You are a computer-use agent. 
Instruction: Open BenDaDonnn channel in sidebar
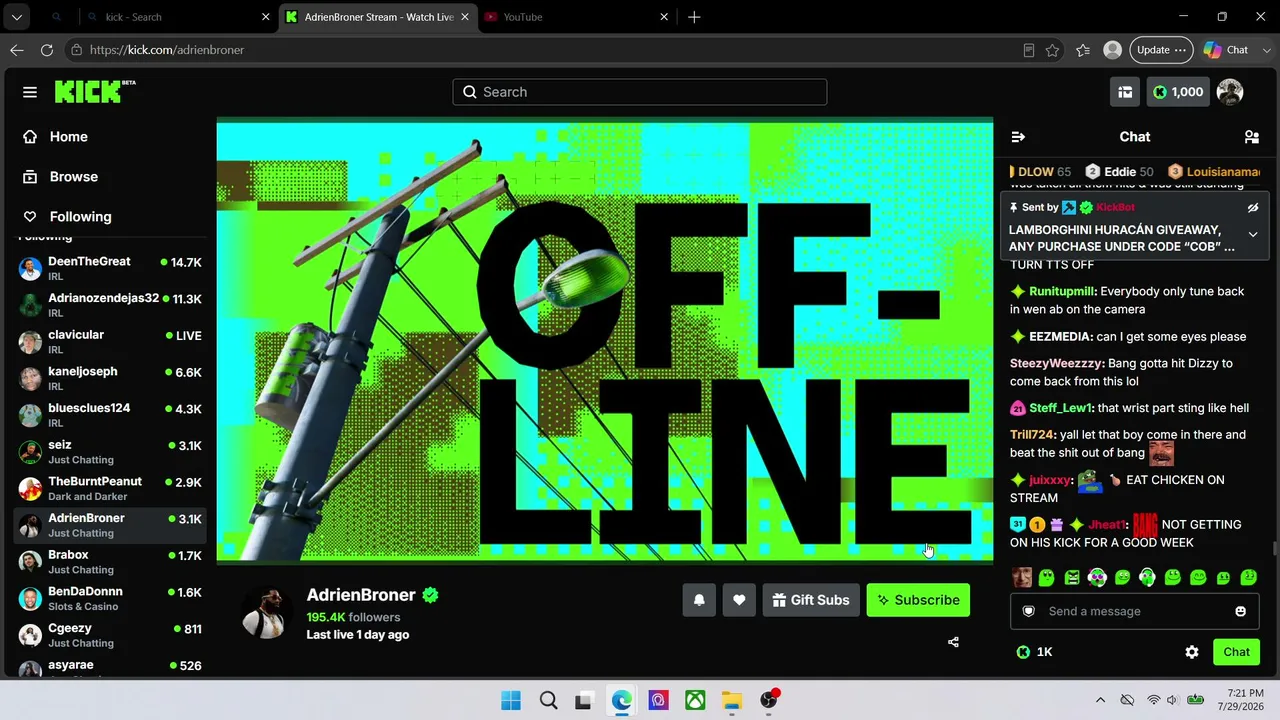tap(110, 598)
